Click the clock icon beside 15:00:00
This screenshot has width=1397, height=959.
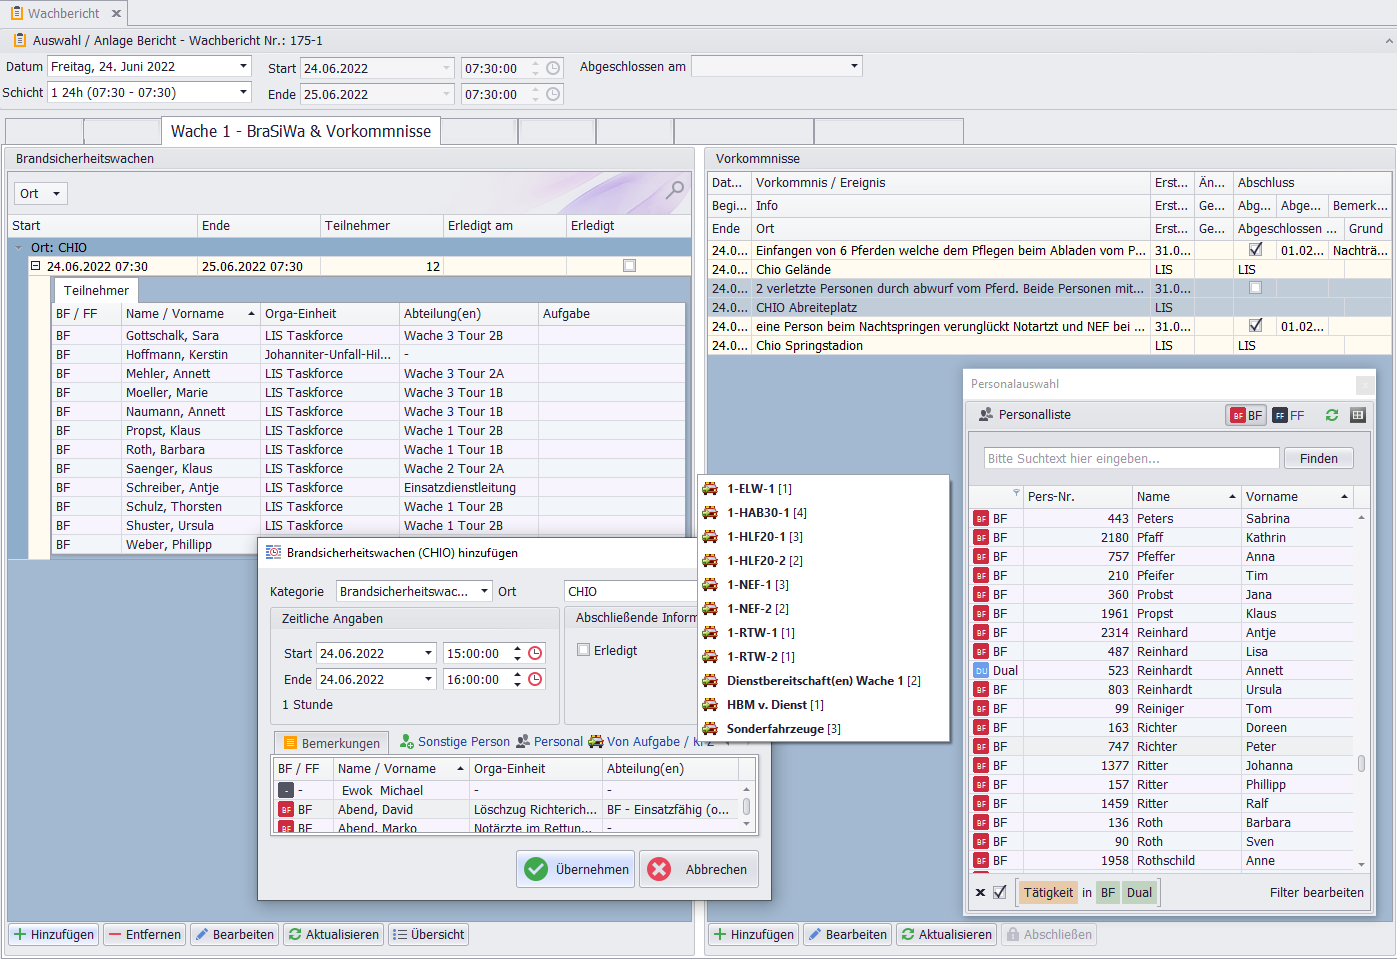click(535, 653)
